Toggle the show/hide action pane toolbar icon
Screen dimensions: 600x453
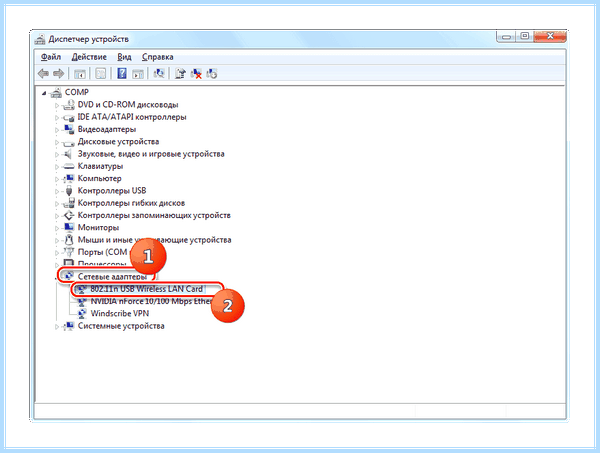[x=137, y=73]
